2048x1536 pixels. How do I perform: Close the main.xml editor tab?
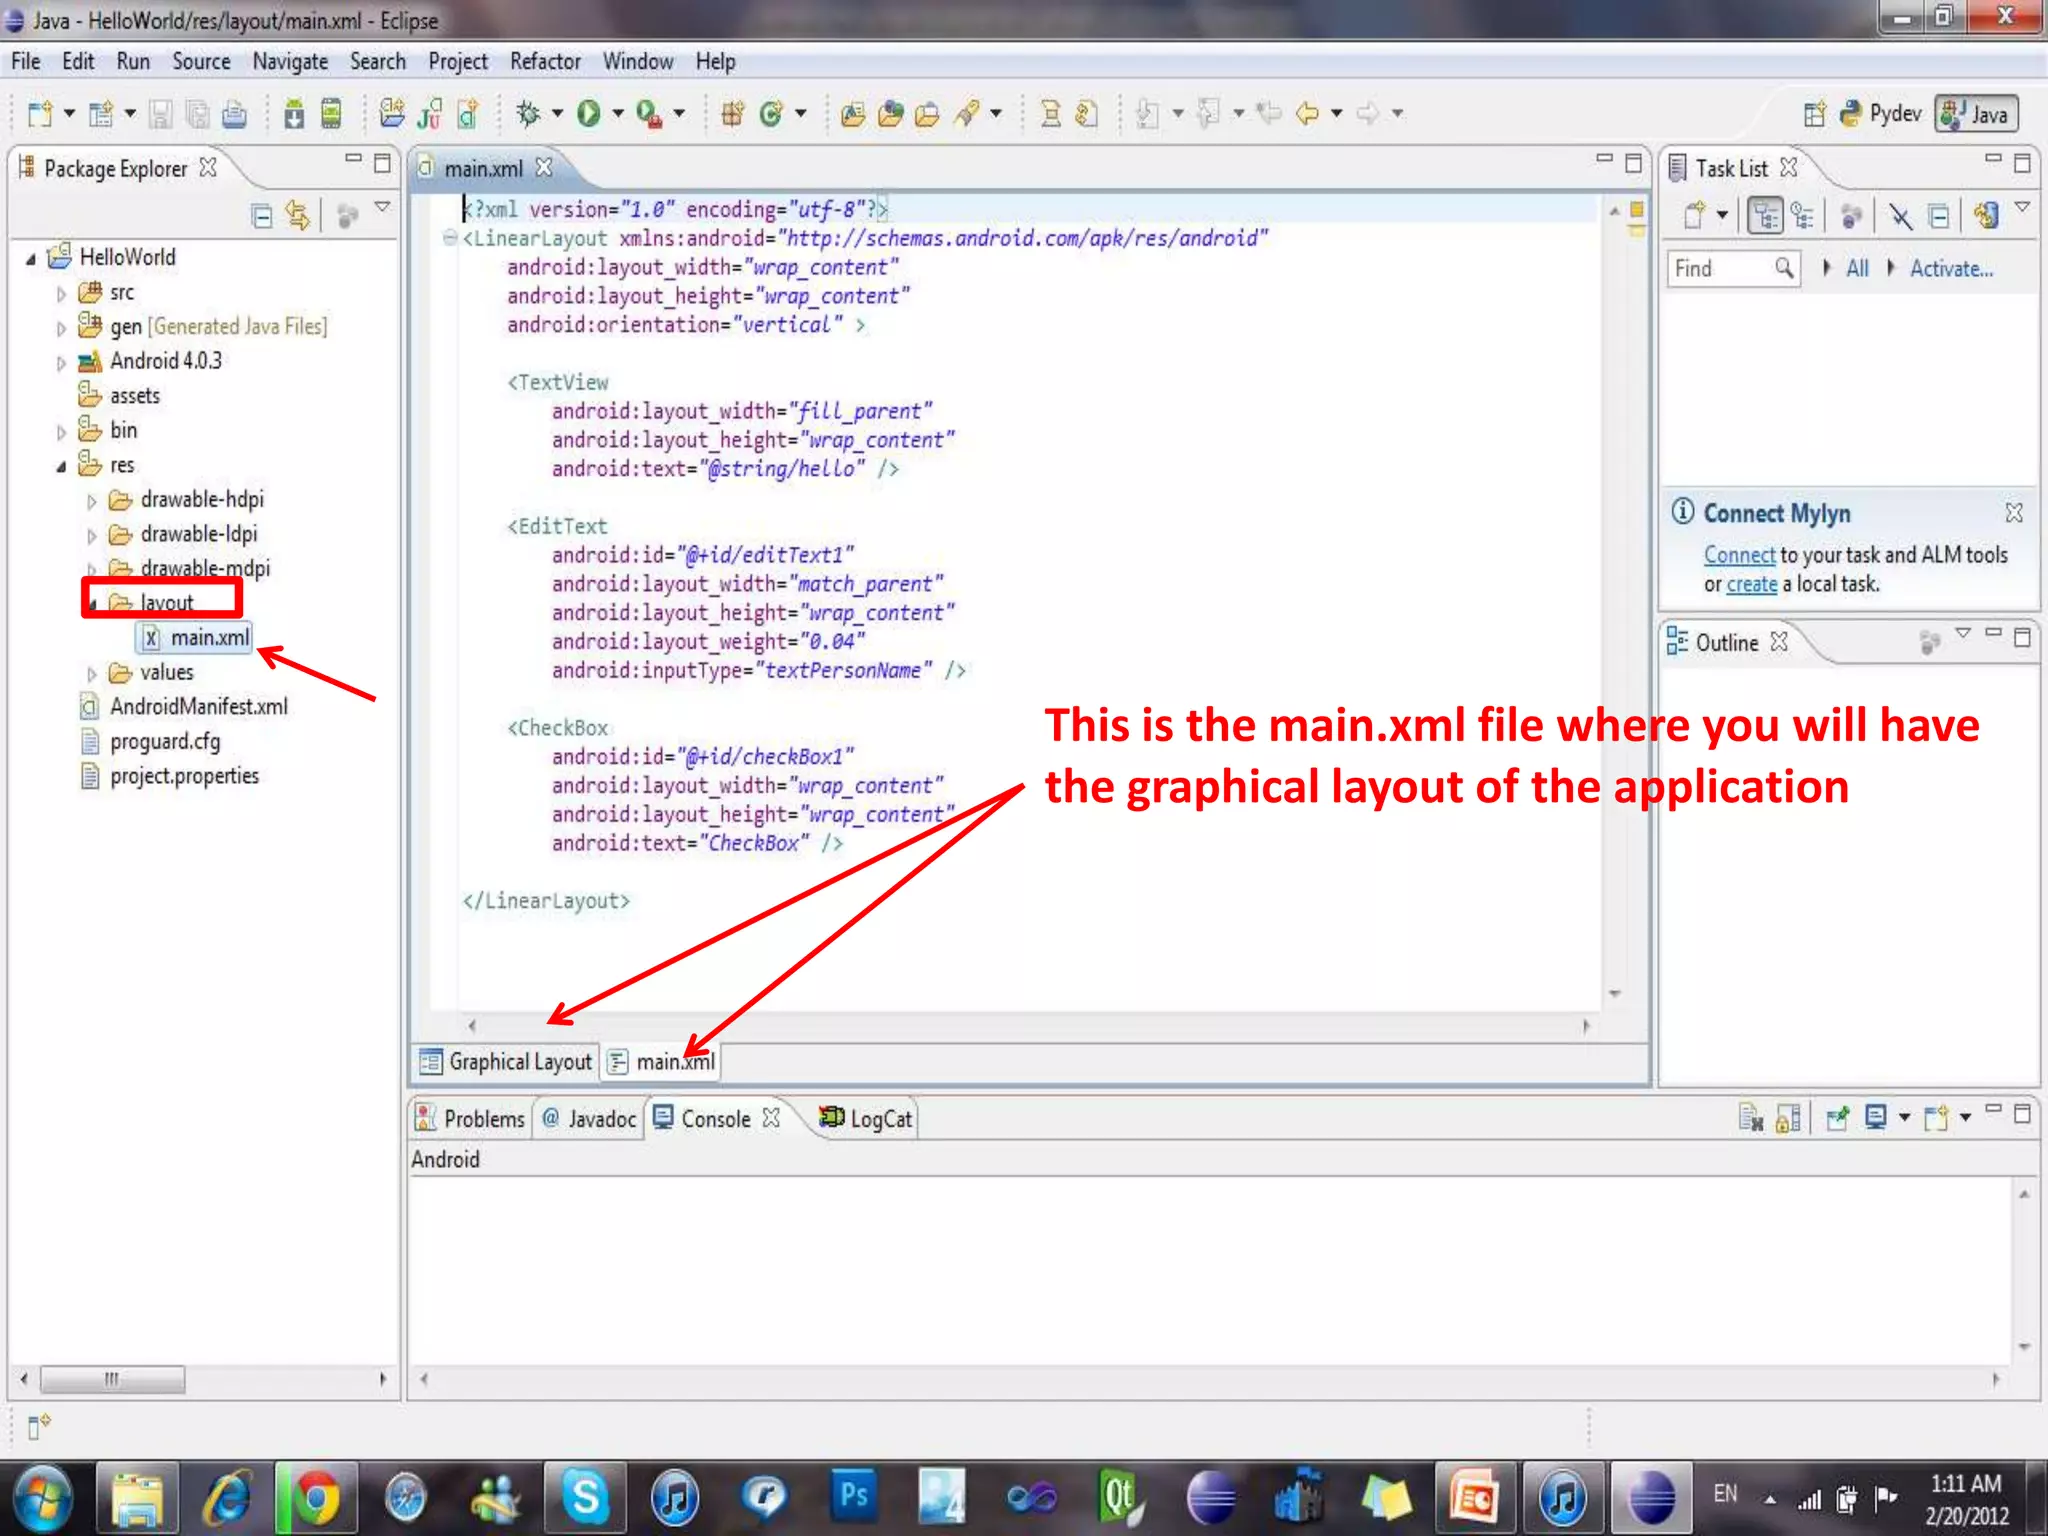pos(543,168)
